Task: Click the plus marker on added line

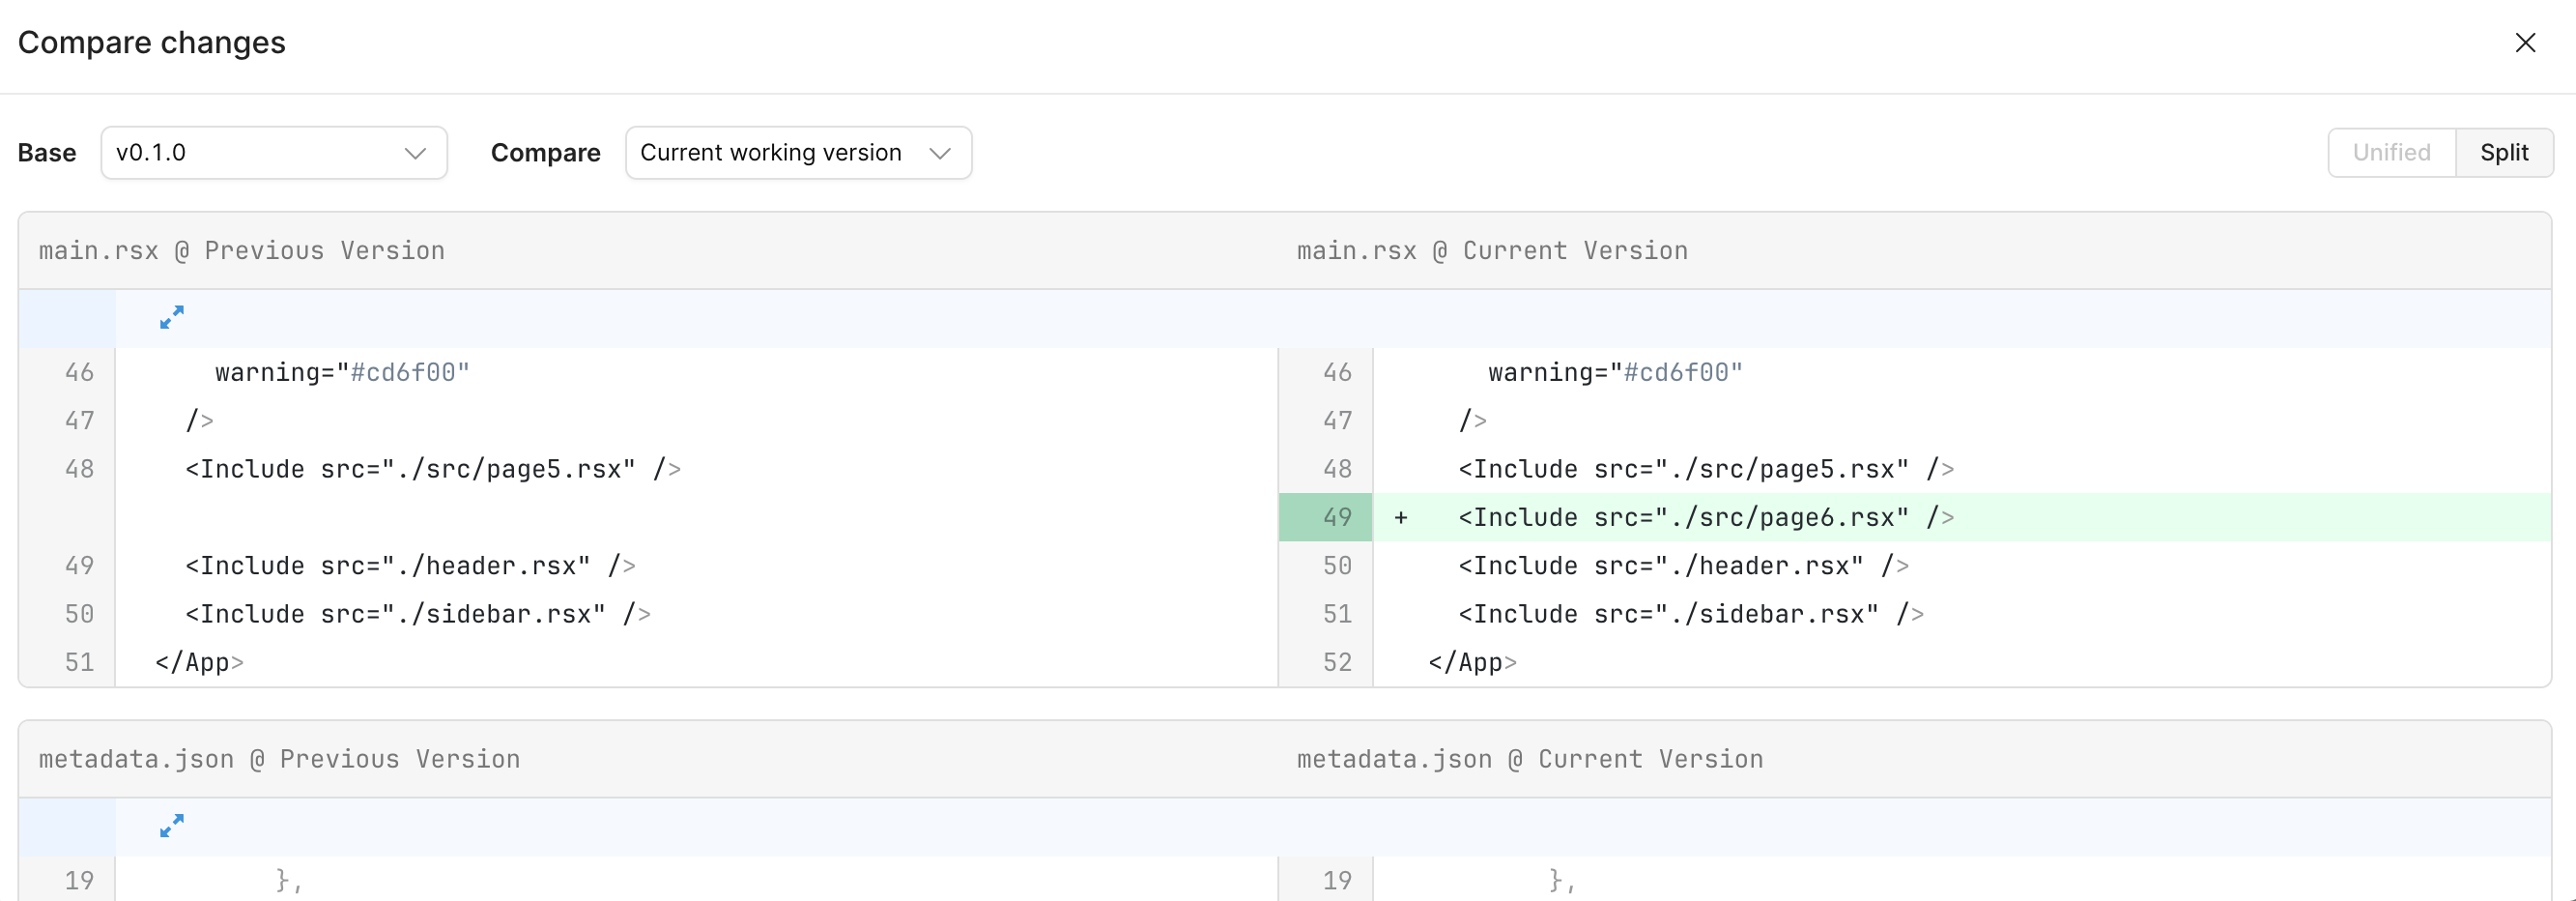Action: point(1401,518)
